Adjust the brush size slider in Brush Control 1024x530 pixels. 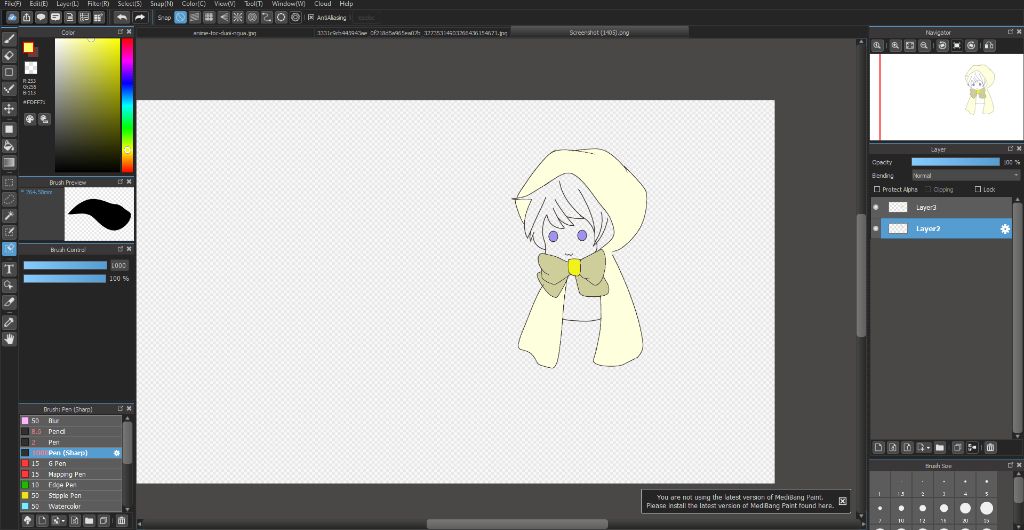(65, 266)
